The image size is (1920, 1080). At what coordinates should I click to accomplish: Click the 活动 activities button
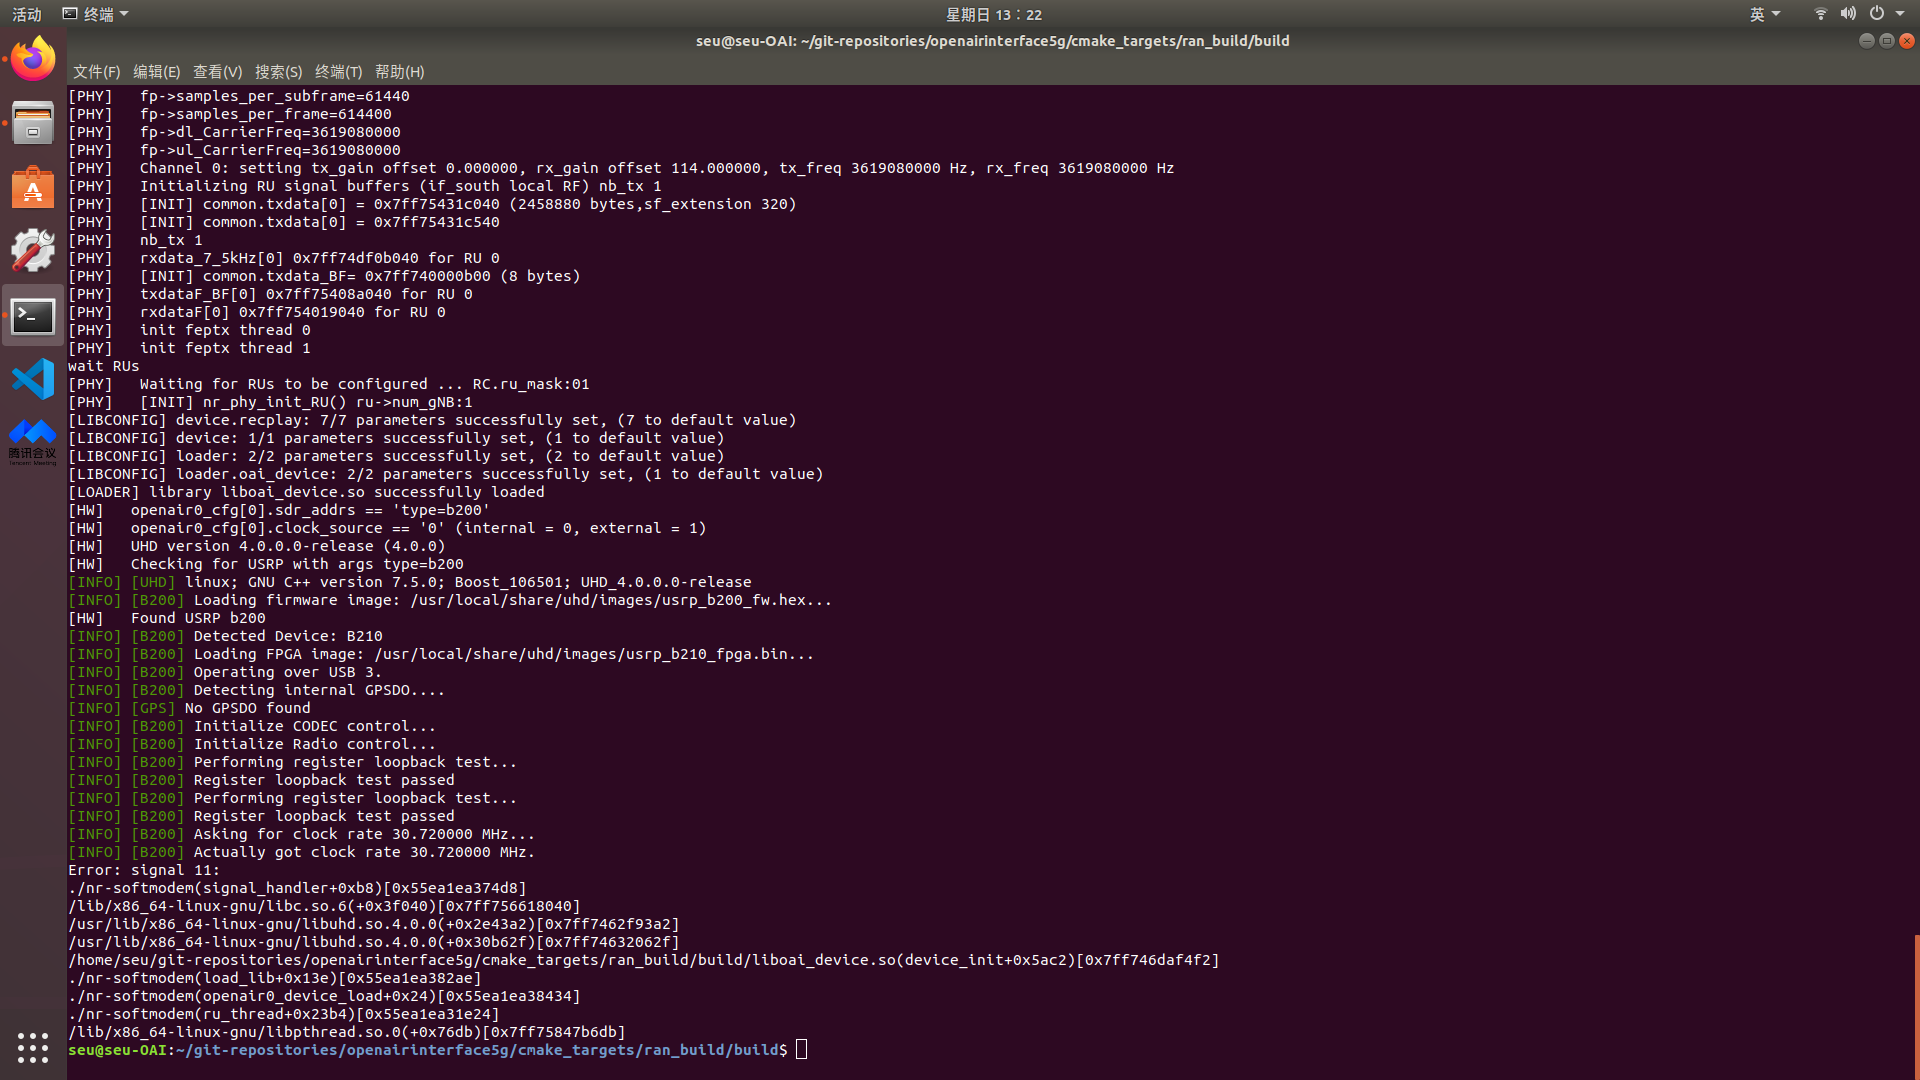[x=27, y=14]
